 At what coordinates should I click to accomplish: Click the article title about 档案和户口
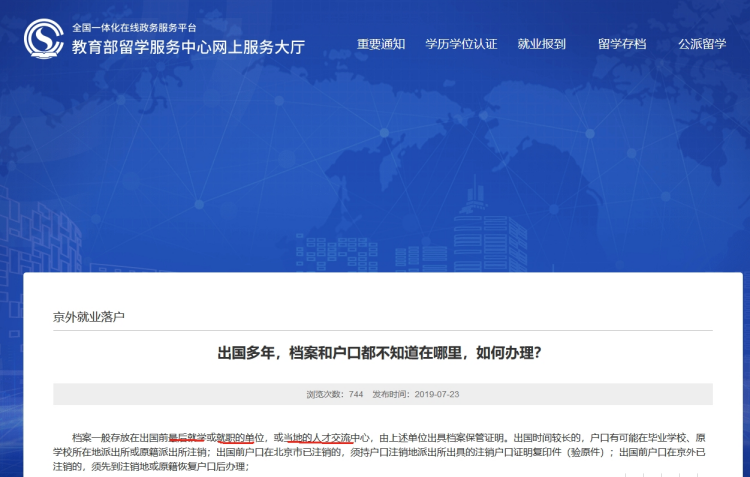pyautogui.click(x=379, y=353)
